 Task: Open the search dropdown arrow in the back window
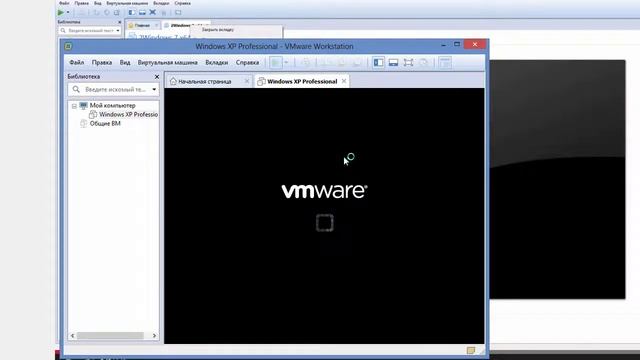tap(118, 31)
